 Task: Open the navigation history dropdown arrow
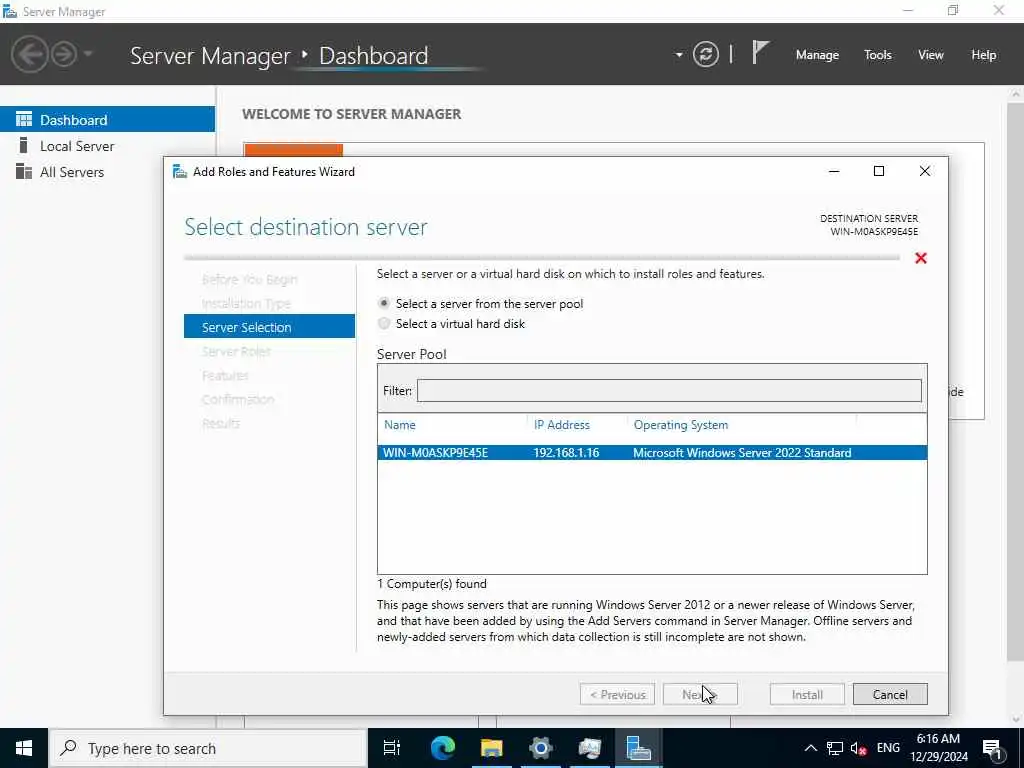[x=88, y=54]
